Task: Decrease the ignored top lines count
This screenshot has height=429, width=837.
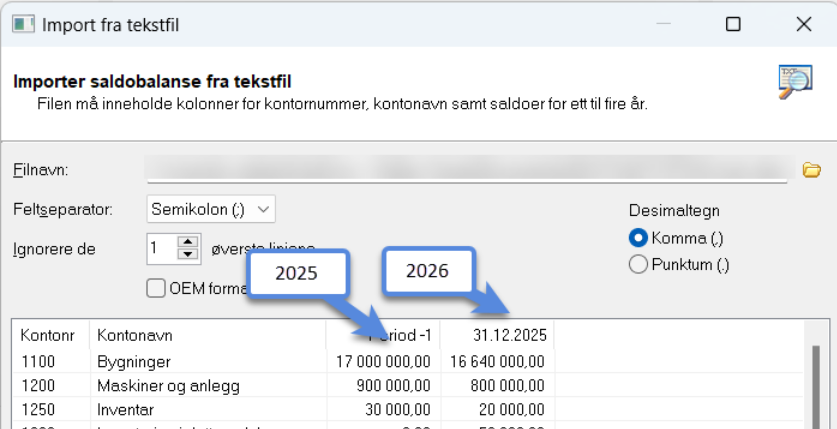Action: click(188, 253)
